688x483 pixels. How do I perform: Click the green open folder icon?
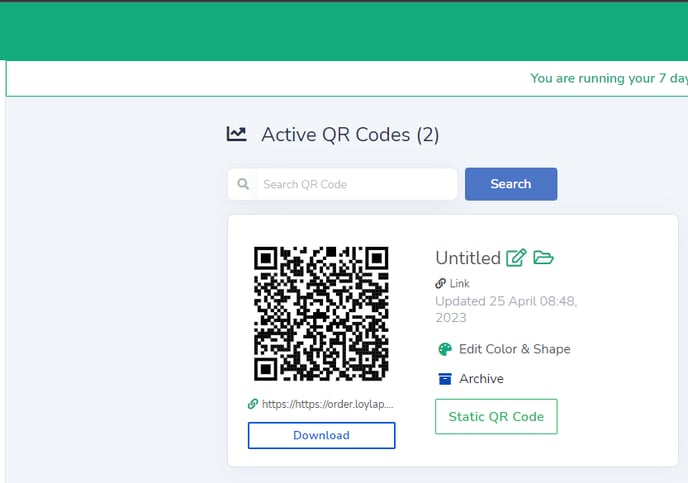coord(543,258)
